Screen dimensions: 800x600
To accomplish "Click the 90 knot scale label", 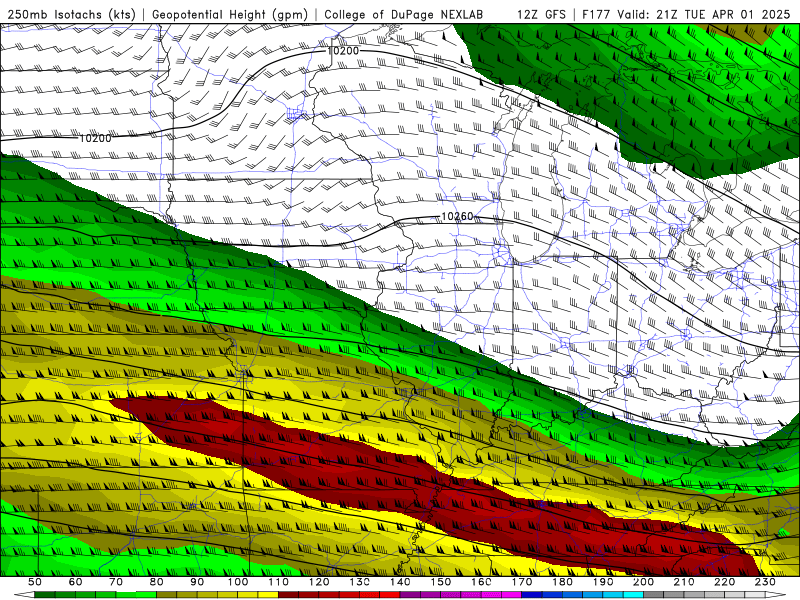I will [x=197, y=582].
